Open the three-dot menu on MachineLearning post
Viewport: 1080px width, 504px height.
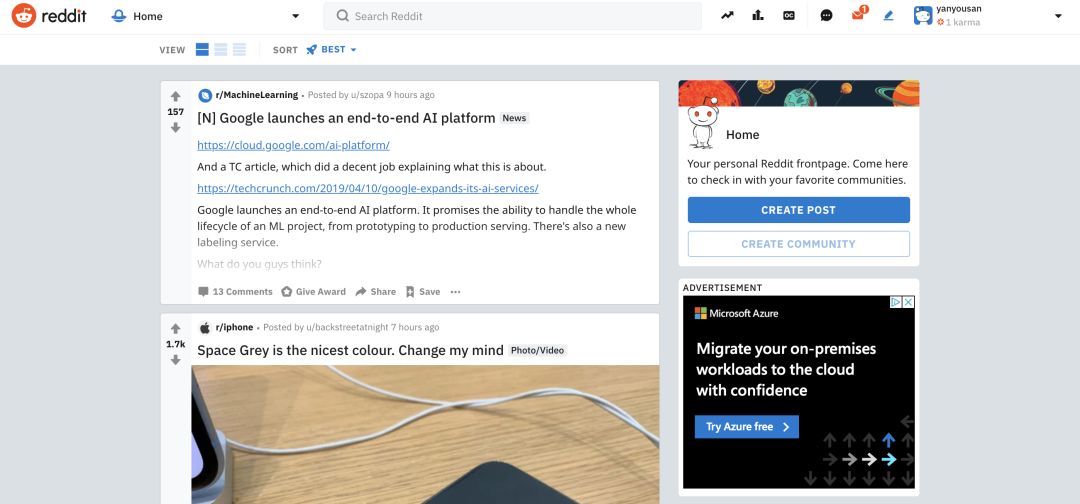pyautogui.click(x=455, y=292)
